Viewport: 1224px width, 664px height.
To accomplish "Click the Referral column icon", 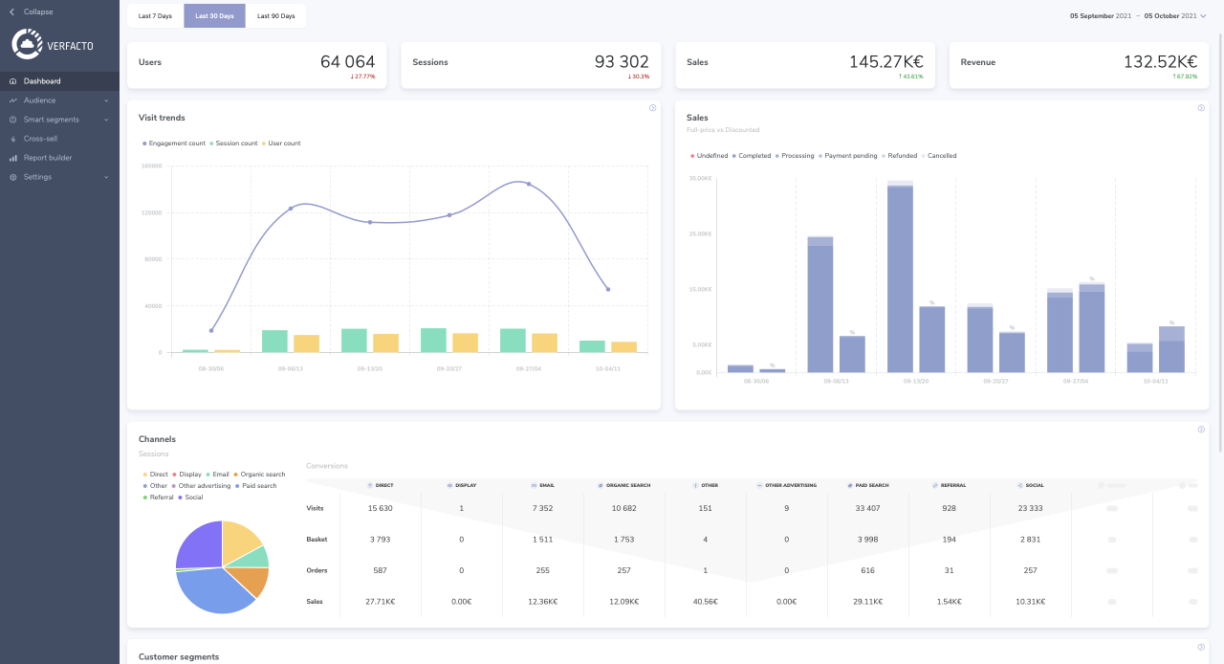I will (x=934, y=485).
